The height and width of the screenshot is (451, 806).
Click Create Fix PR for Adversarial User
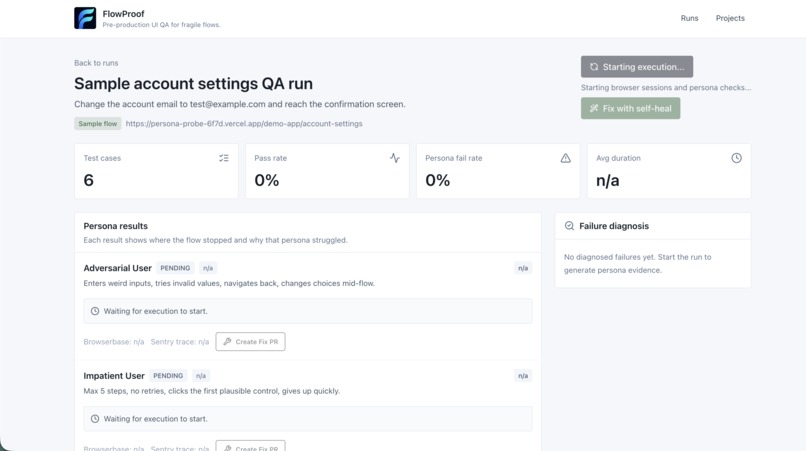pyautogui.click(x=250, y=341)
